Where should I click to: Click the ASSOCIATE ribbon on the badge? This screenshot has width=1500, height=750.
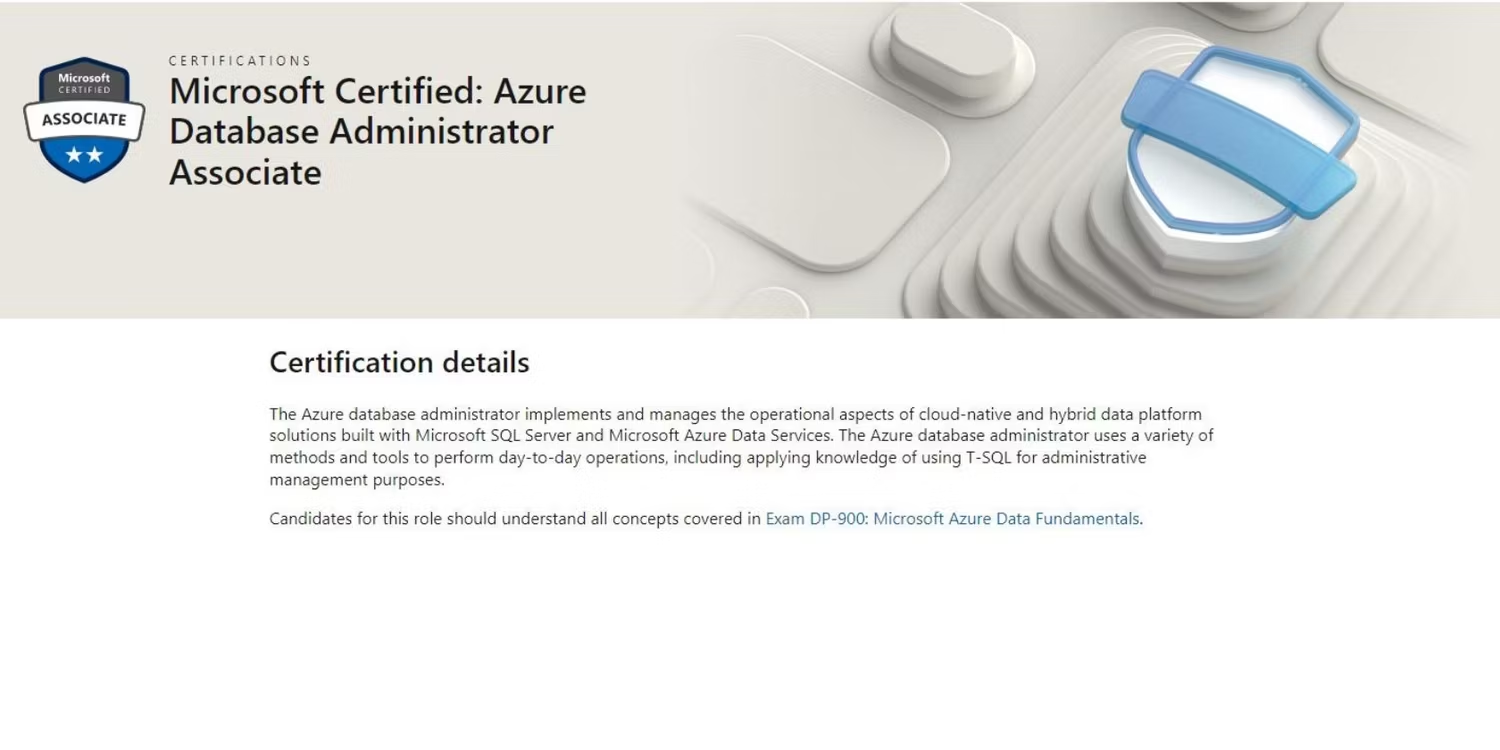click(x=84, y=120)
